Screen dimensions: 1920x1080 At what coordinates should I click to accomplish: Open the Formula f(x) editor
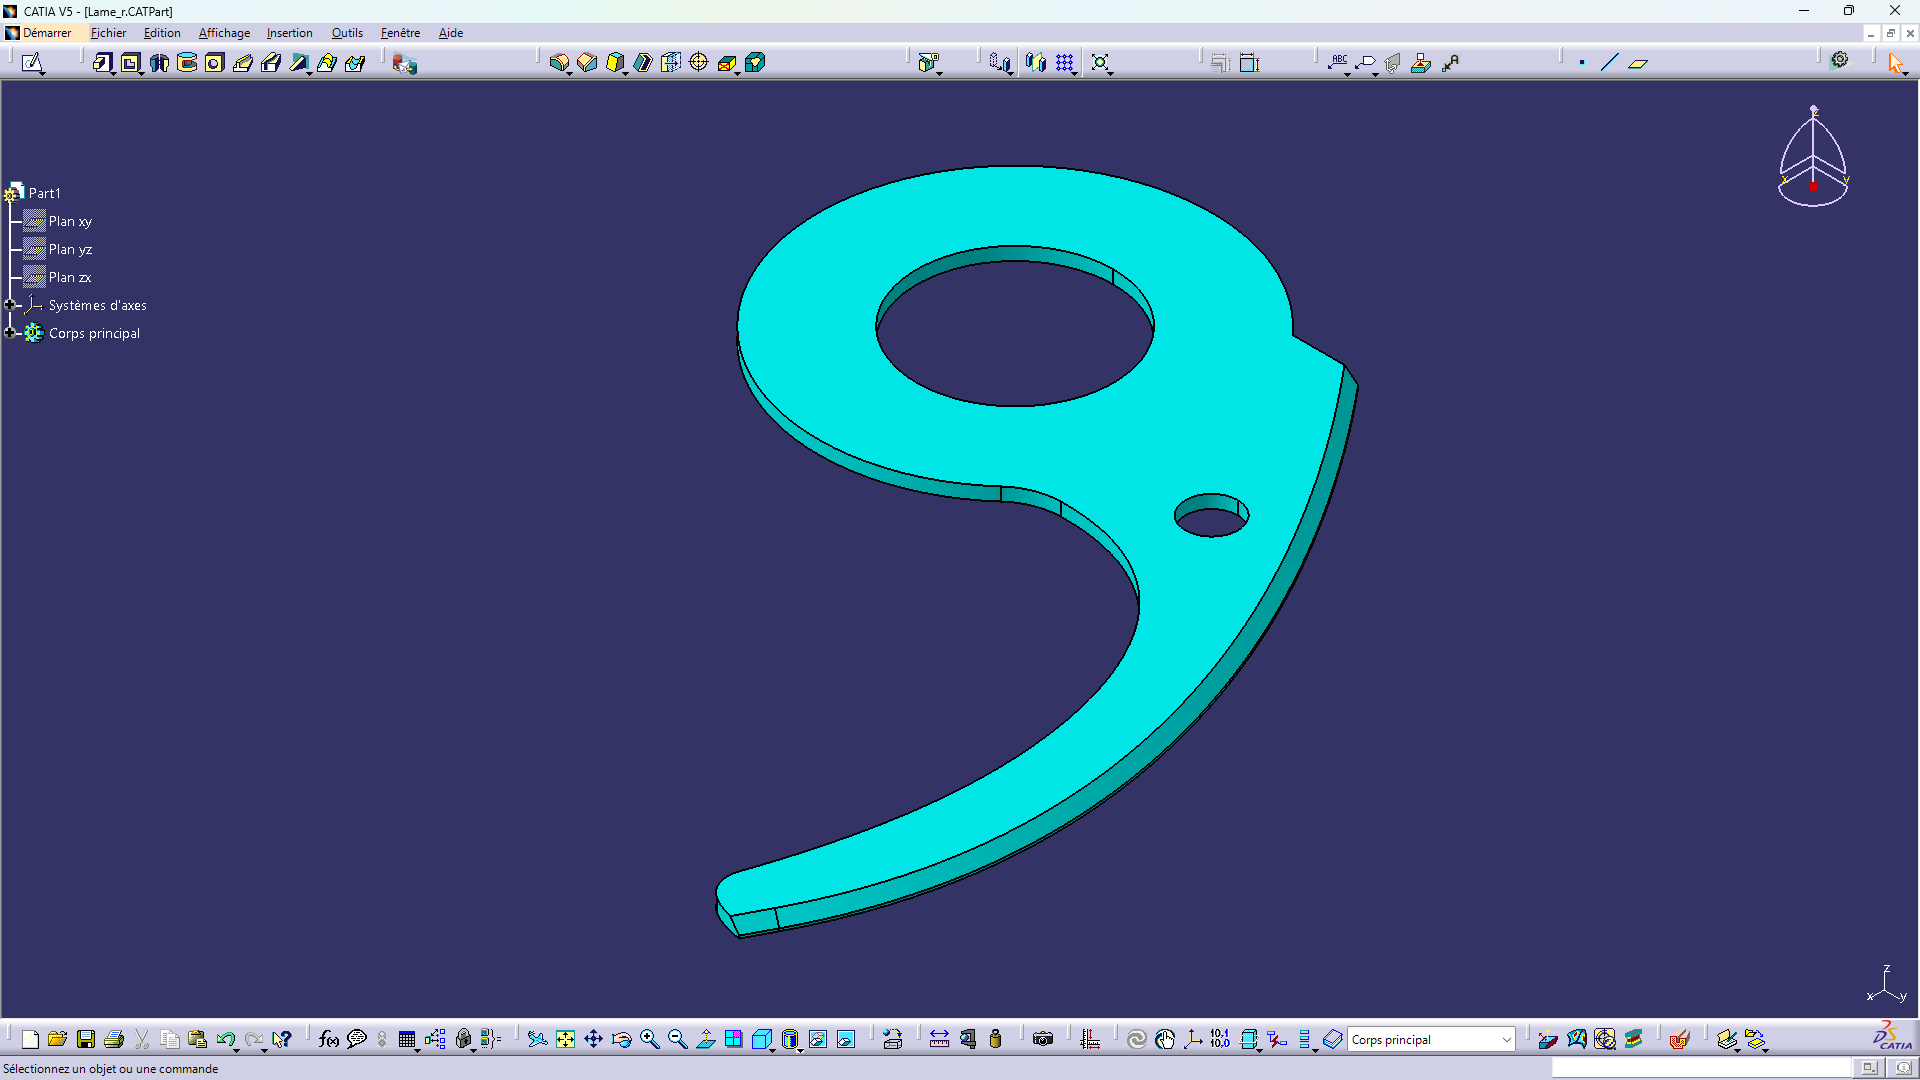click(x=329, y=1040)
